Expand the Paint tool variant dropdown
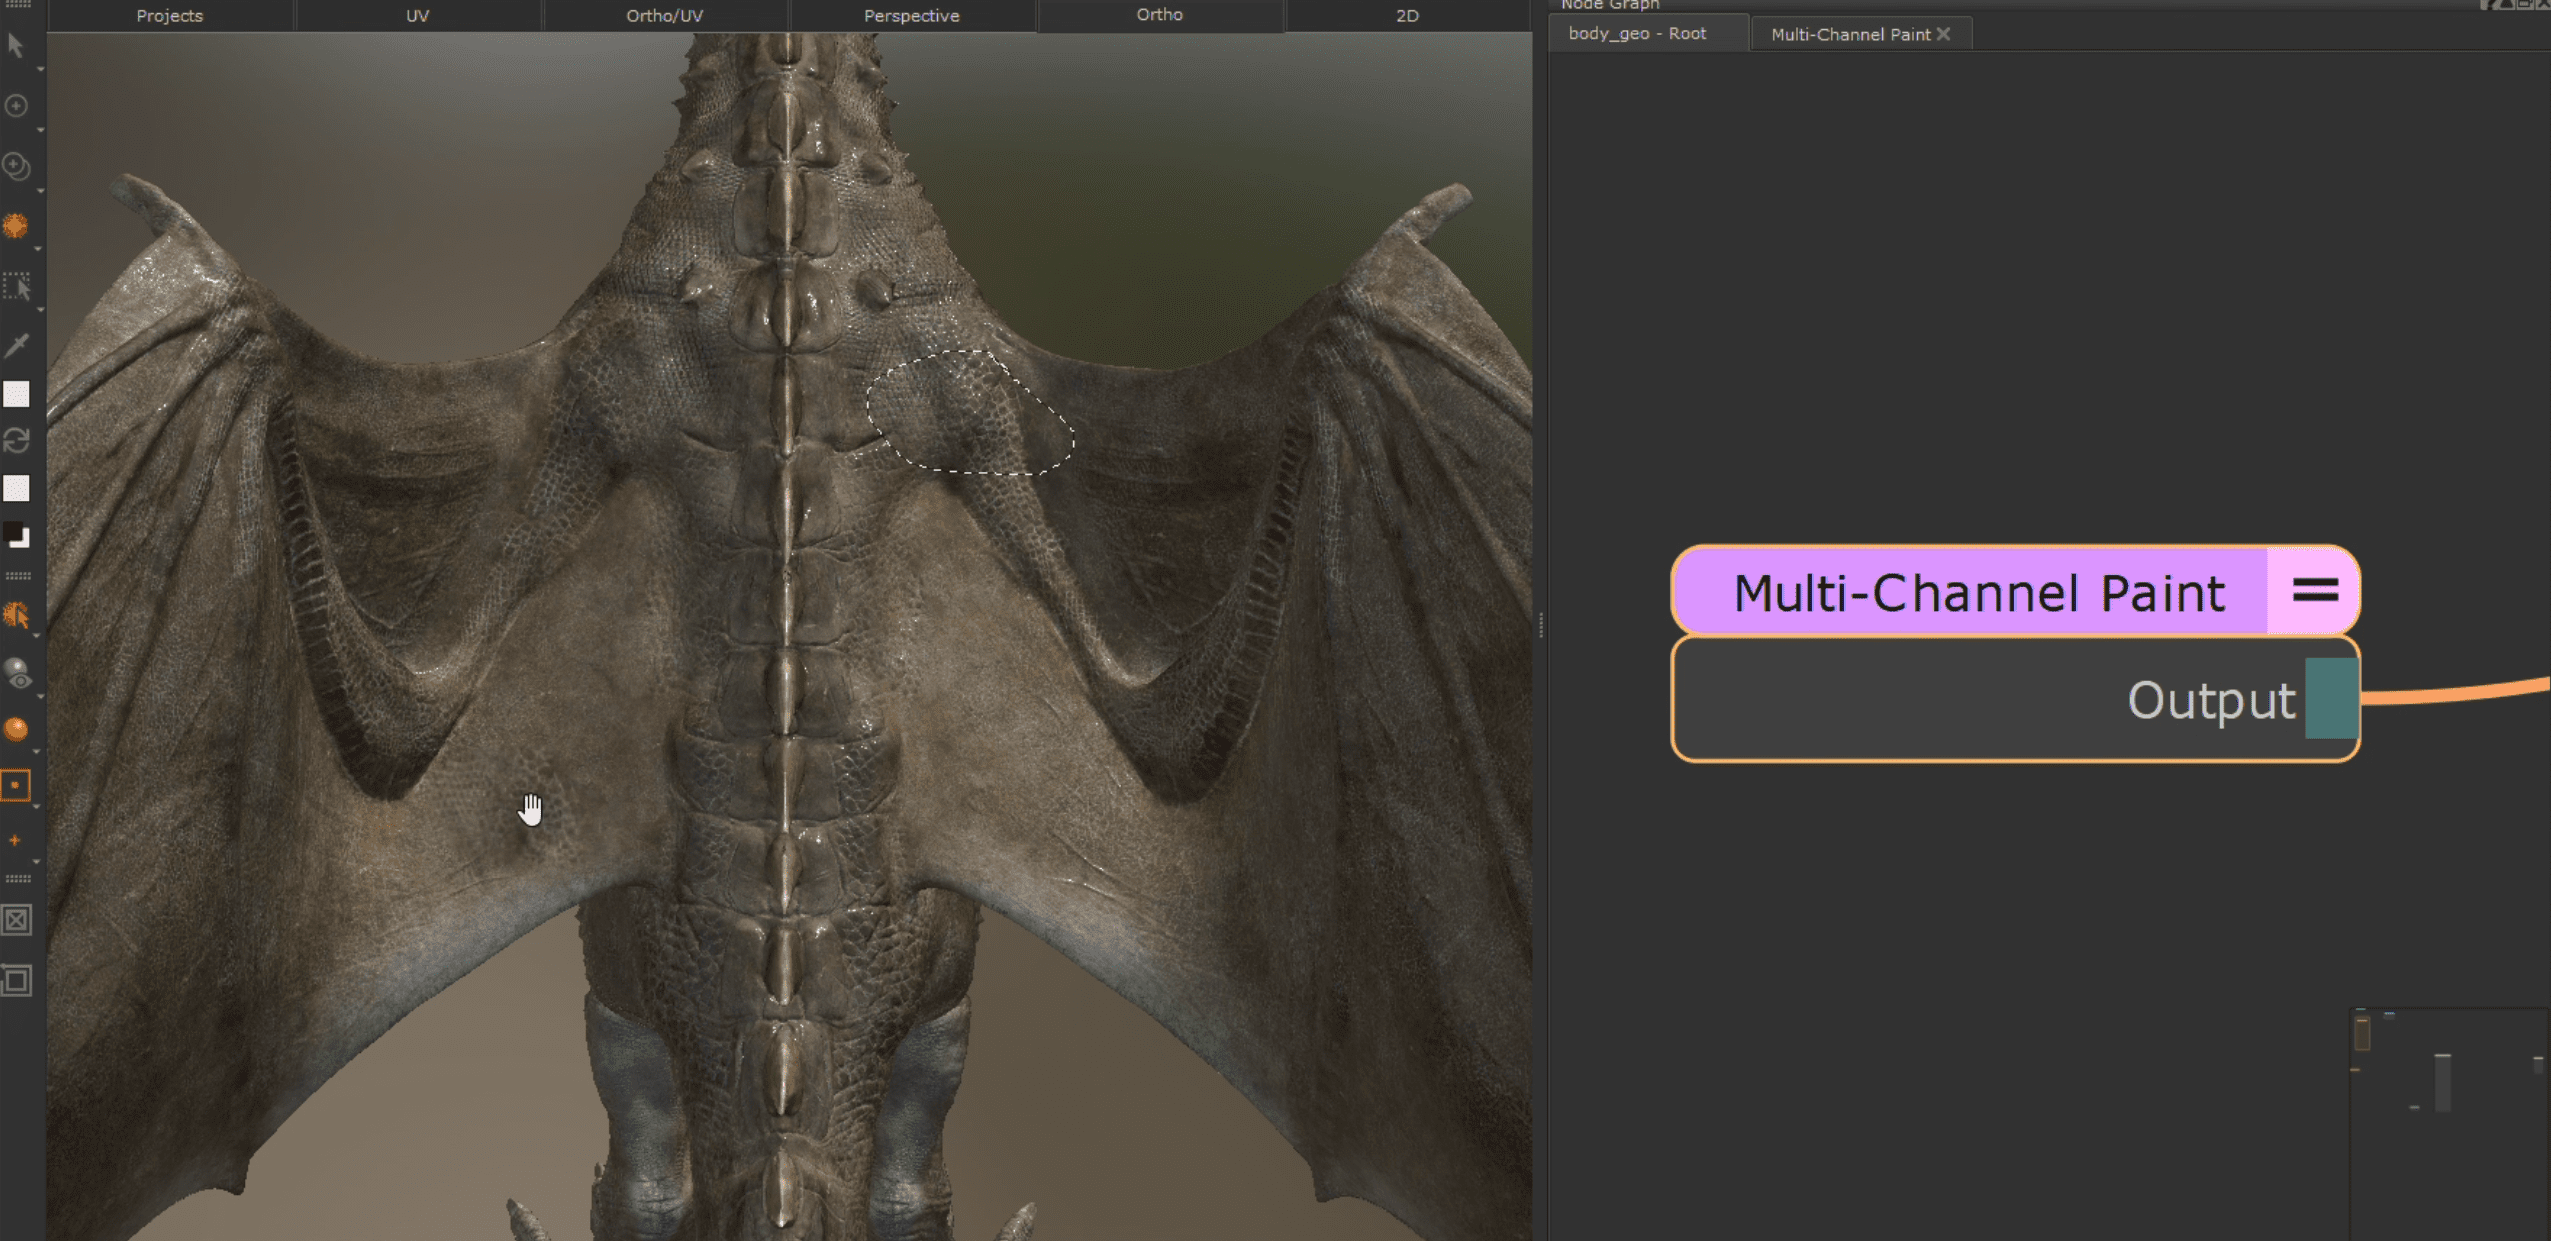 point(38,248)
